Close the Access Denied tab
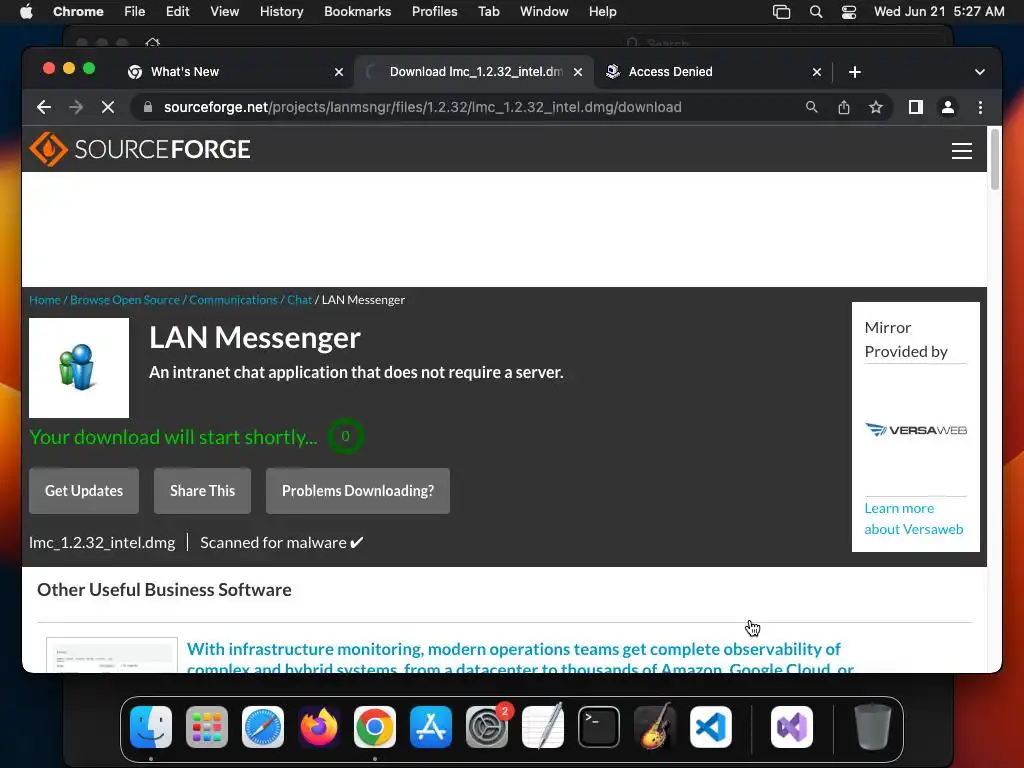The height and width of the screenshot is (768, 1024). click(x=816, y=72)
